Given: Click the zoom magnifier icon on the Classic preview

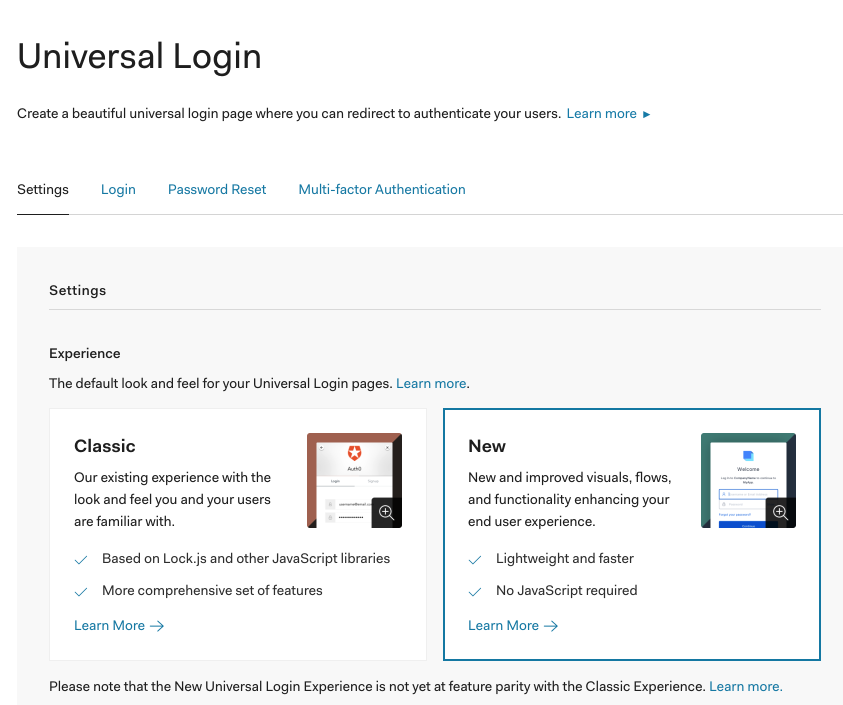Looking at the screenshot, I should (386, 513).
